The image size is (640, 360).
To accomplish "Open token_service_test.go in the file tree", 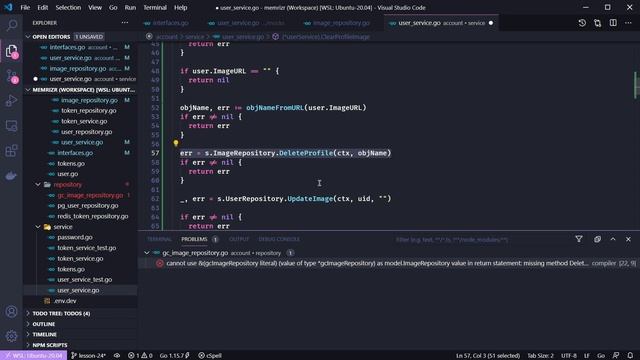I will click(x=87, y=248).
